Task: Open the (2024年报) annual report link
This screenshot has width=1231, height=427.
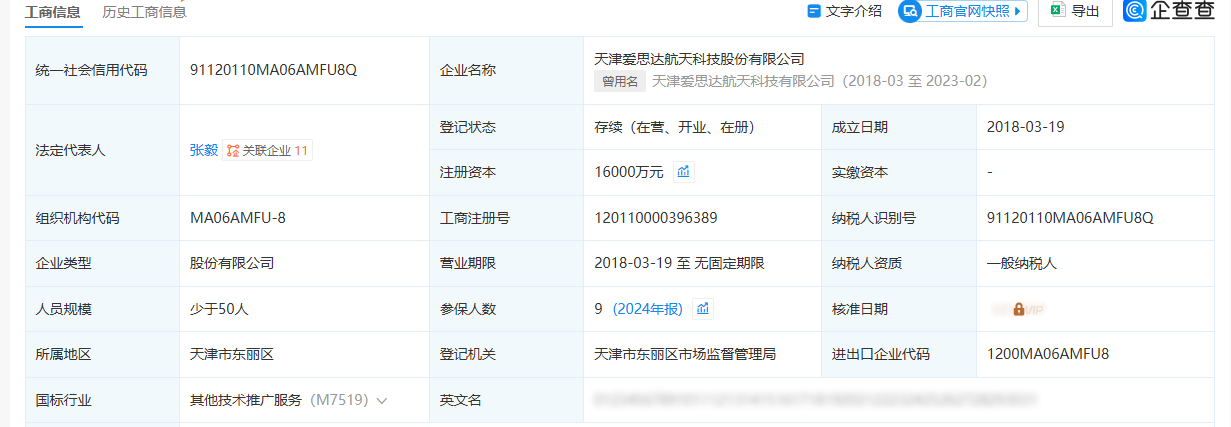Action: click(x=647, y=309)
